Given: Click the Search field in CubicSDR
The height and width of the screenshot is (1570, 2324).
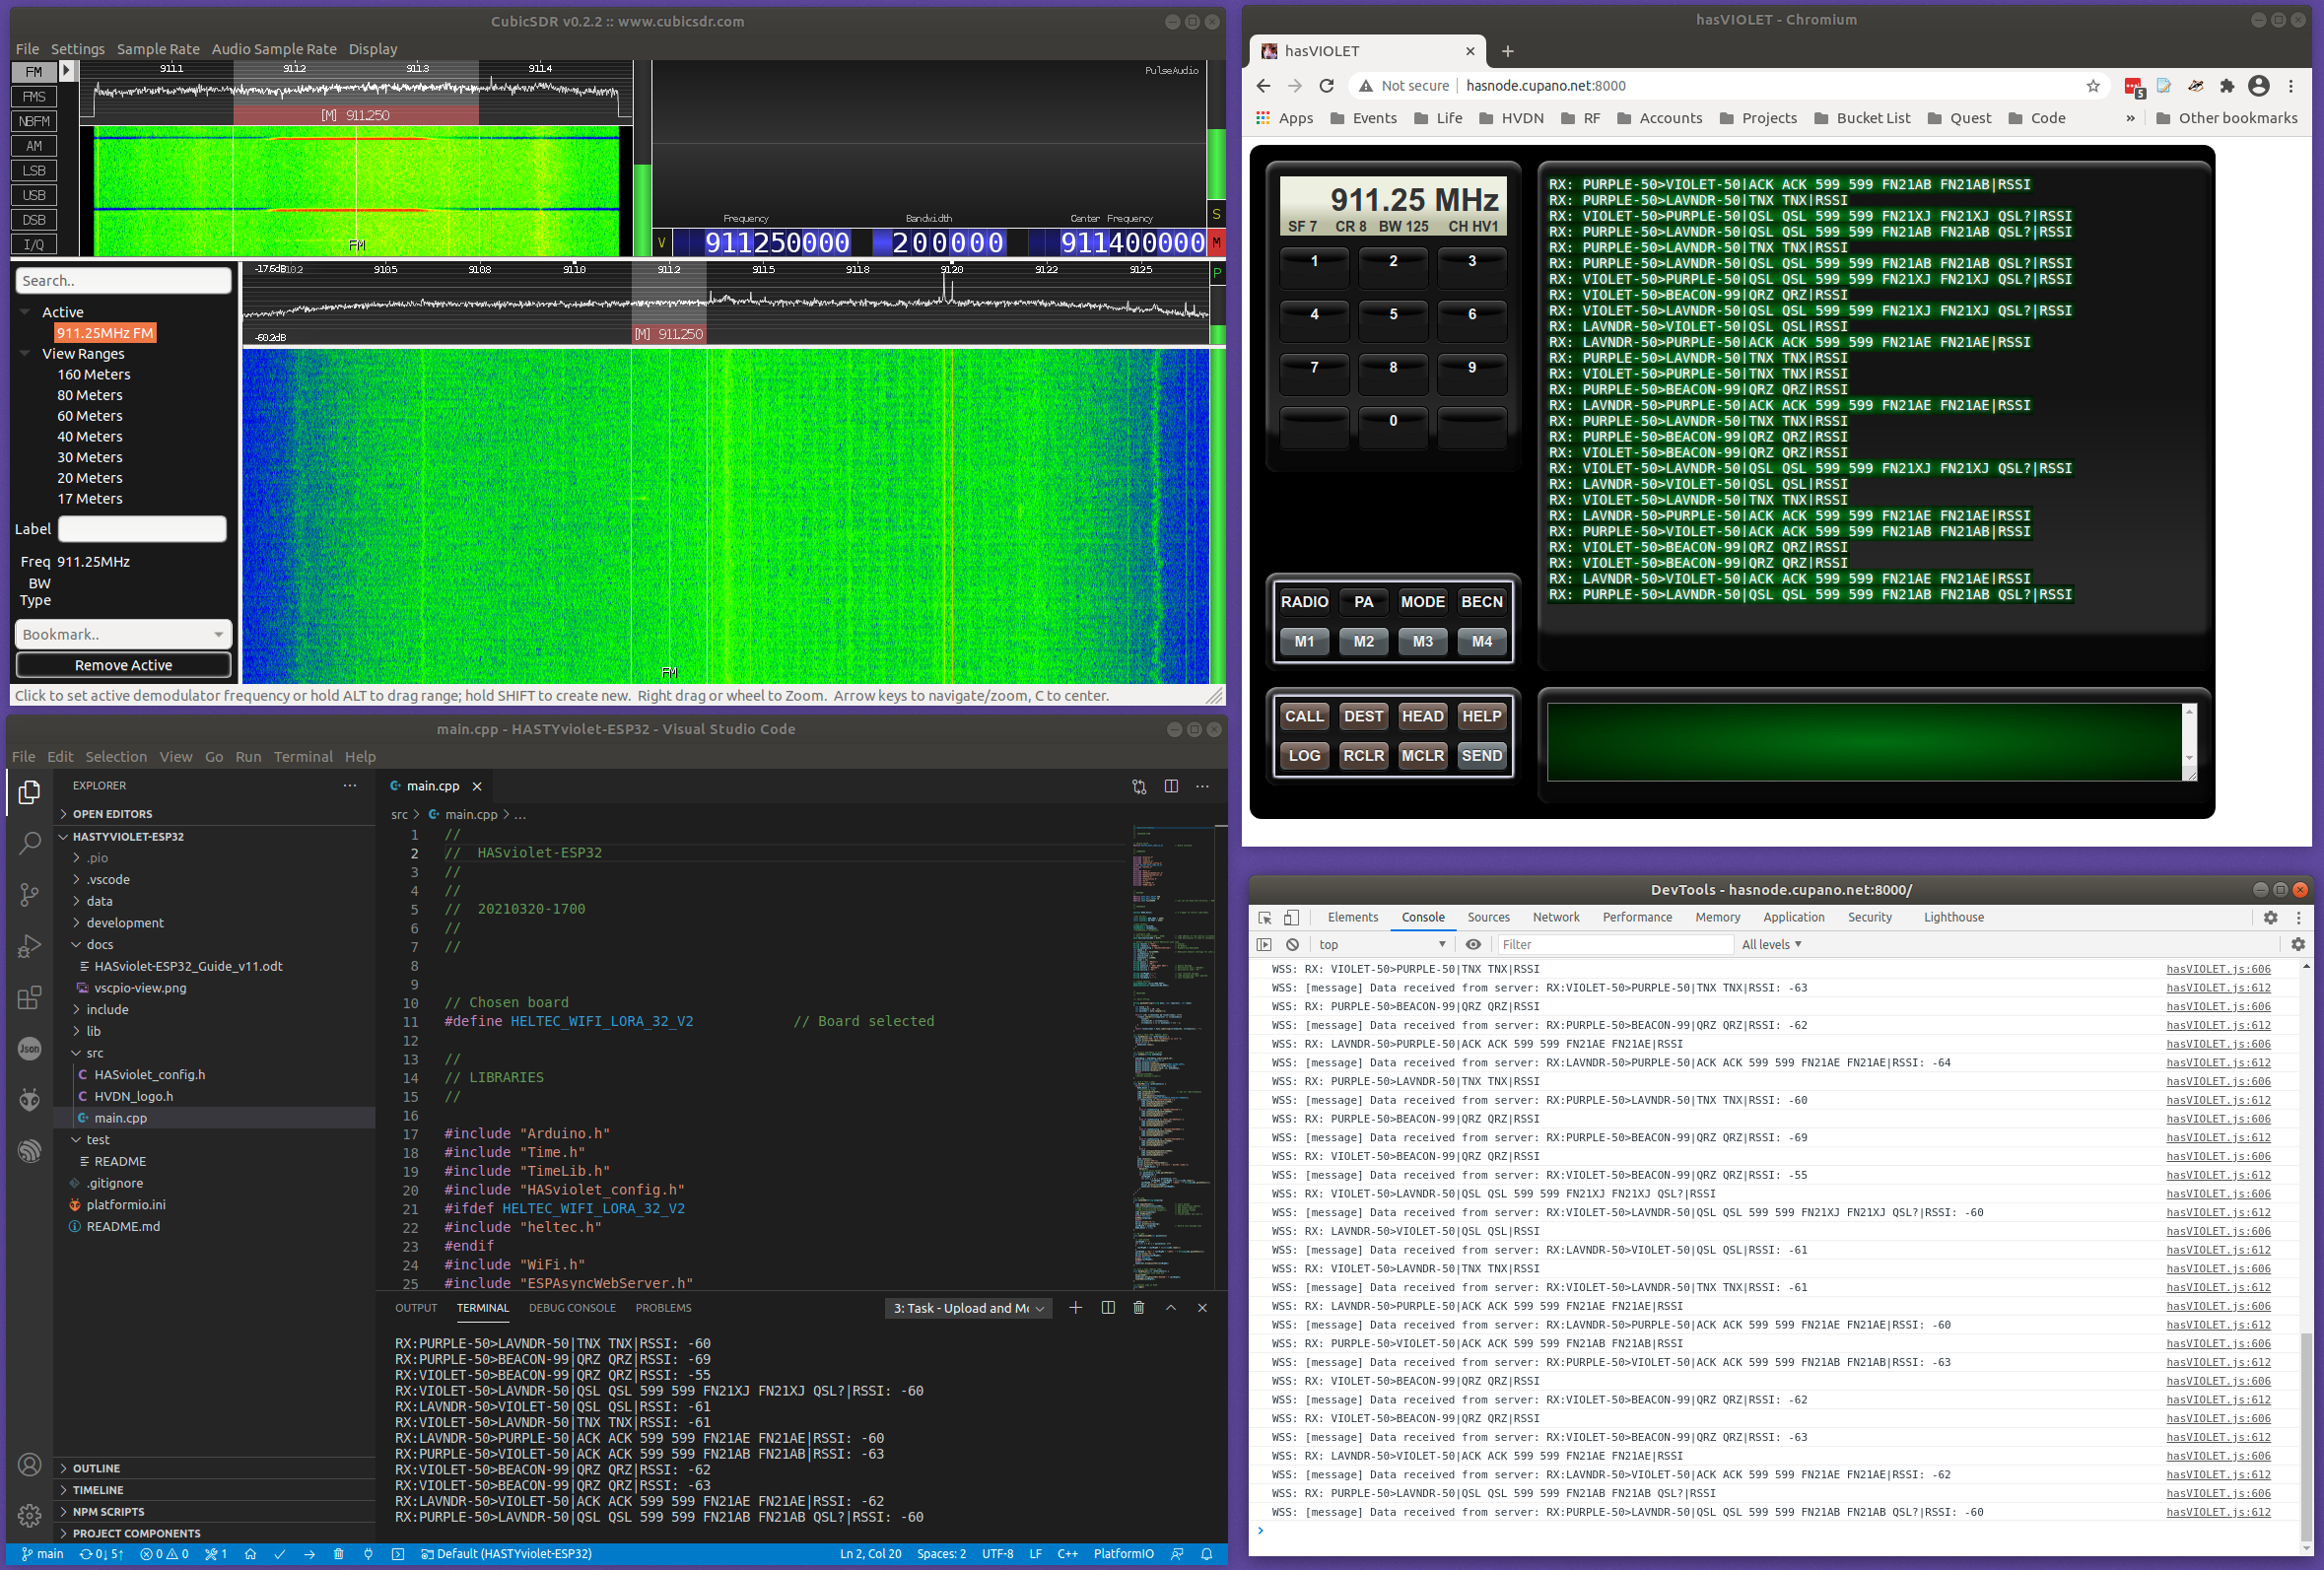Looking at the screenshot, I should coord(123,281).
